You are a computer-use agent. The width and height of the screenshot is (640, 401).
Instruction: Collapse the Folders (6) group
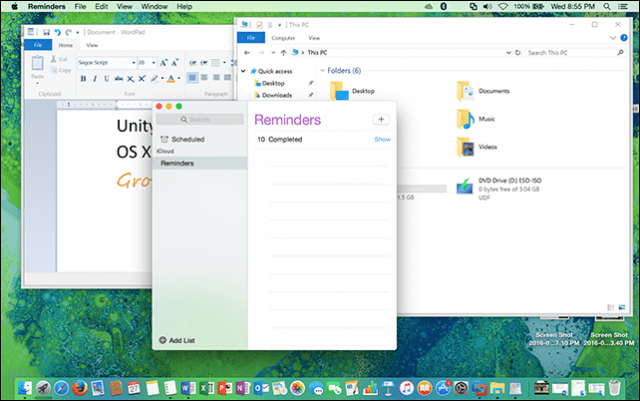tap(322, 71)
